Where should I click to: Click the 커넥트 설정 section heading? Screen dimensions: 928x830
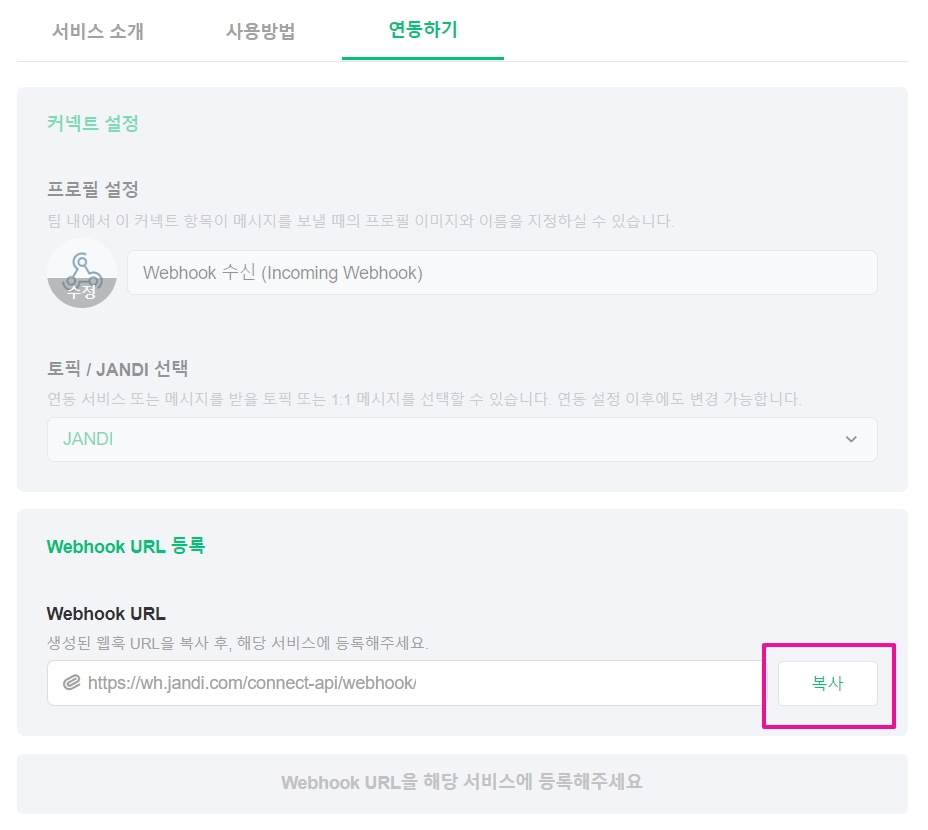(x=92, y=123)
